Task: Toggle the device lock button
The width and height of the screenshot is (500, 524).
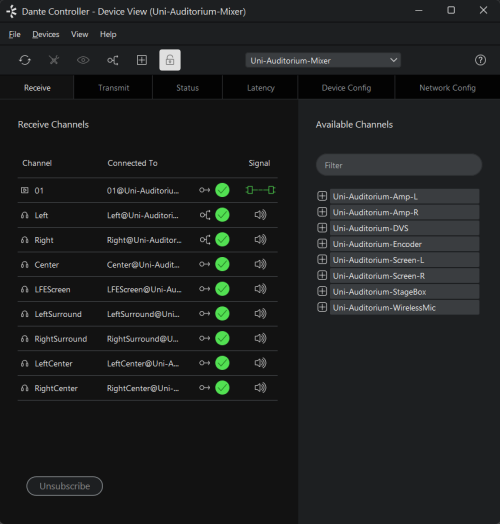Action: tap(170, 60)
